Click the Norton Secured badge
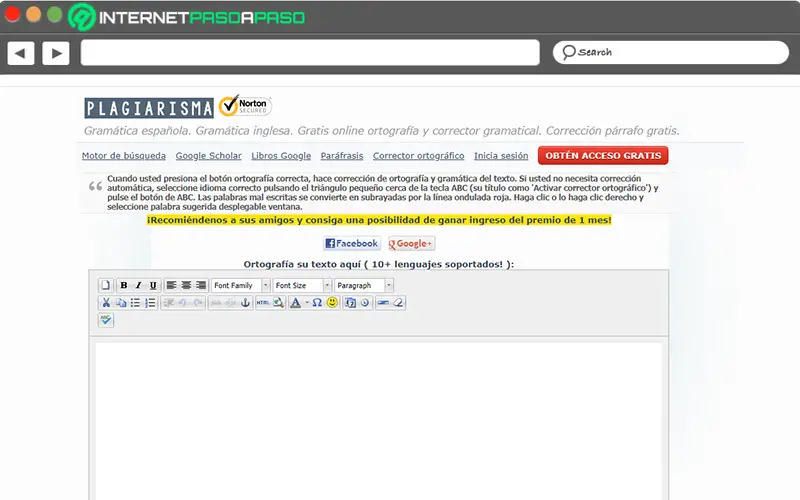Screen dimensions: 800x500 pos(245,106)
